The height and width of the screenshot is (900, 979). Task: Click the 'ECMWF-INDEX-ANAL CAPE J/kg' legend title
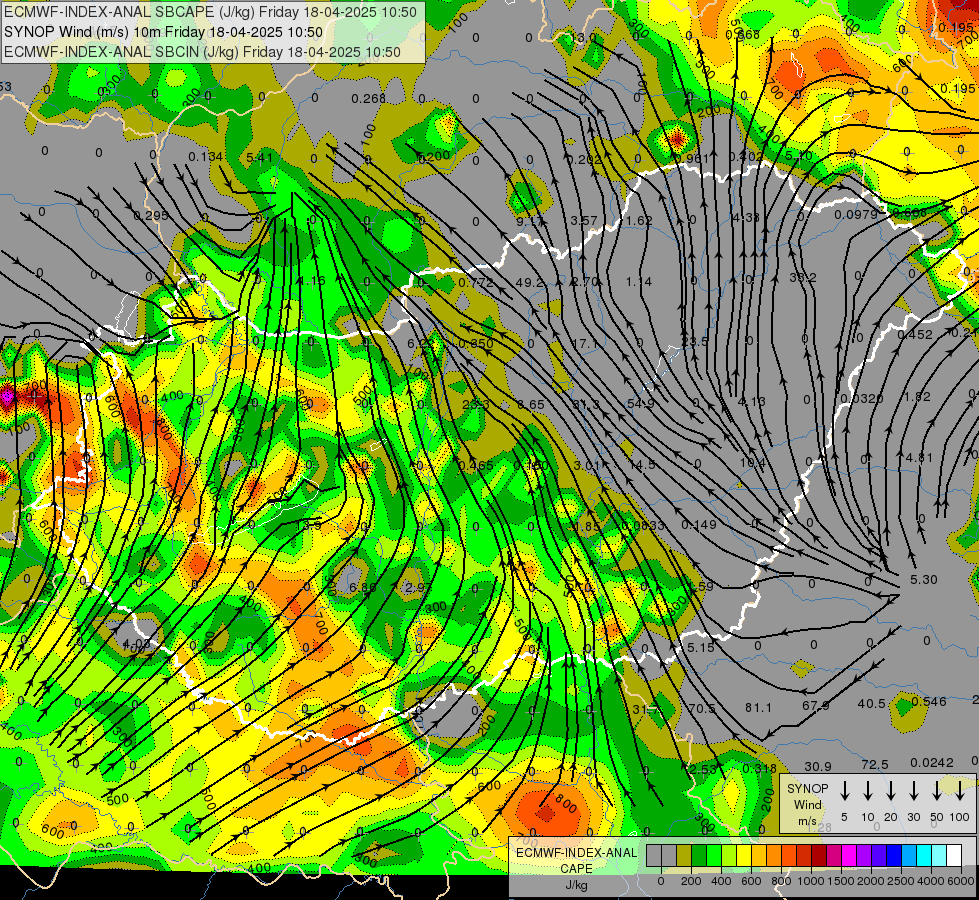tap(576, 869)
